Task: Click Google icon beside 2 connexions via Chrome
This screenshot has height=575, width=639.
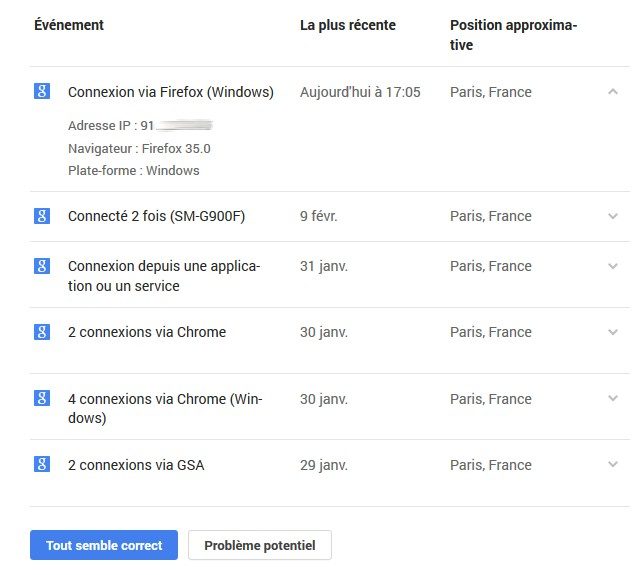Action: point(42,331)
